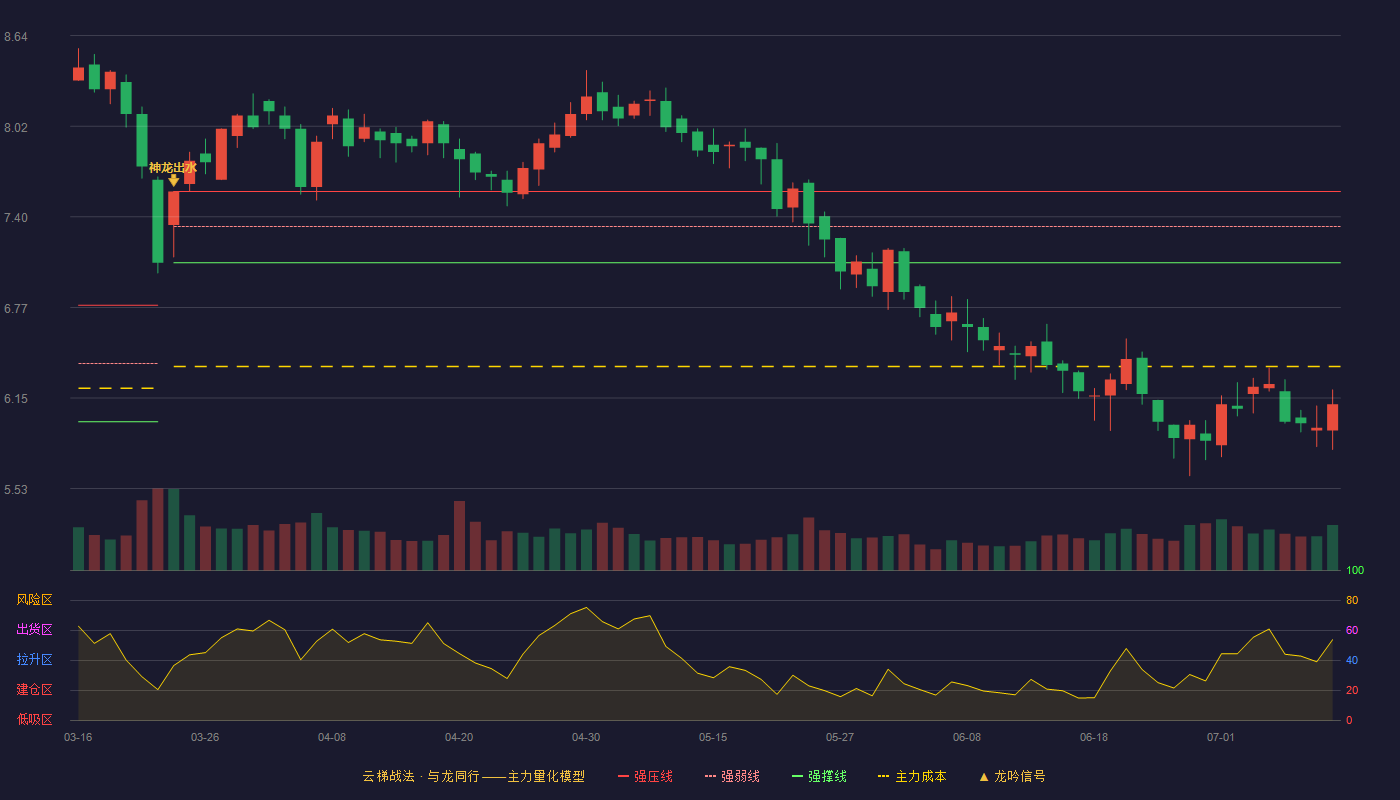1400x800 pixels.
Task: Toggle the 强弱线 legend item
Action: 732,776
